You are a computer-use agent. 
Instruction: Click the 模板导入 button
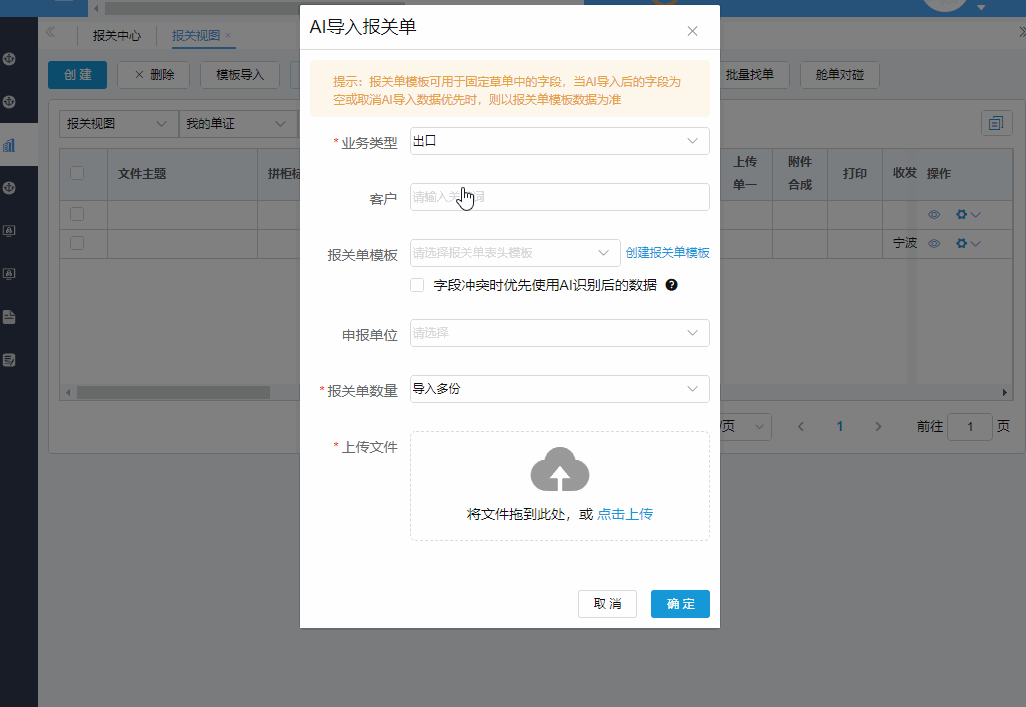pyautogui.click(x=240, y=75)
